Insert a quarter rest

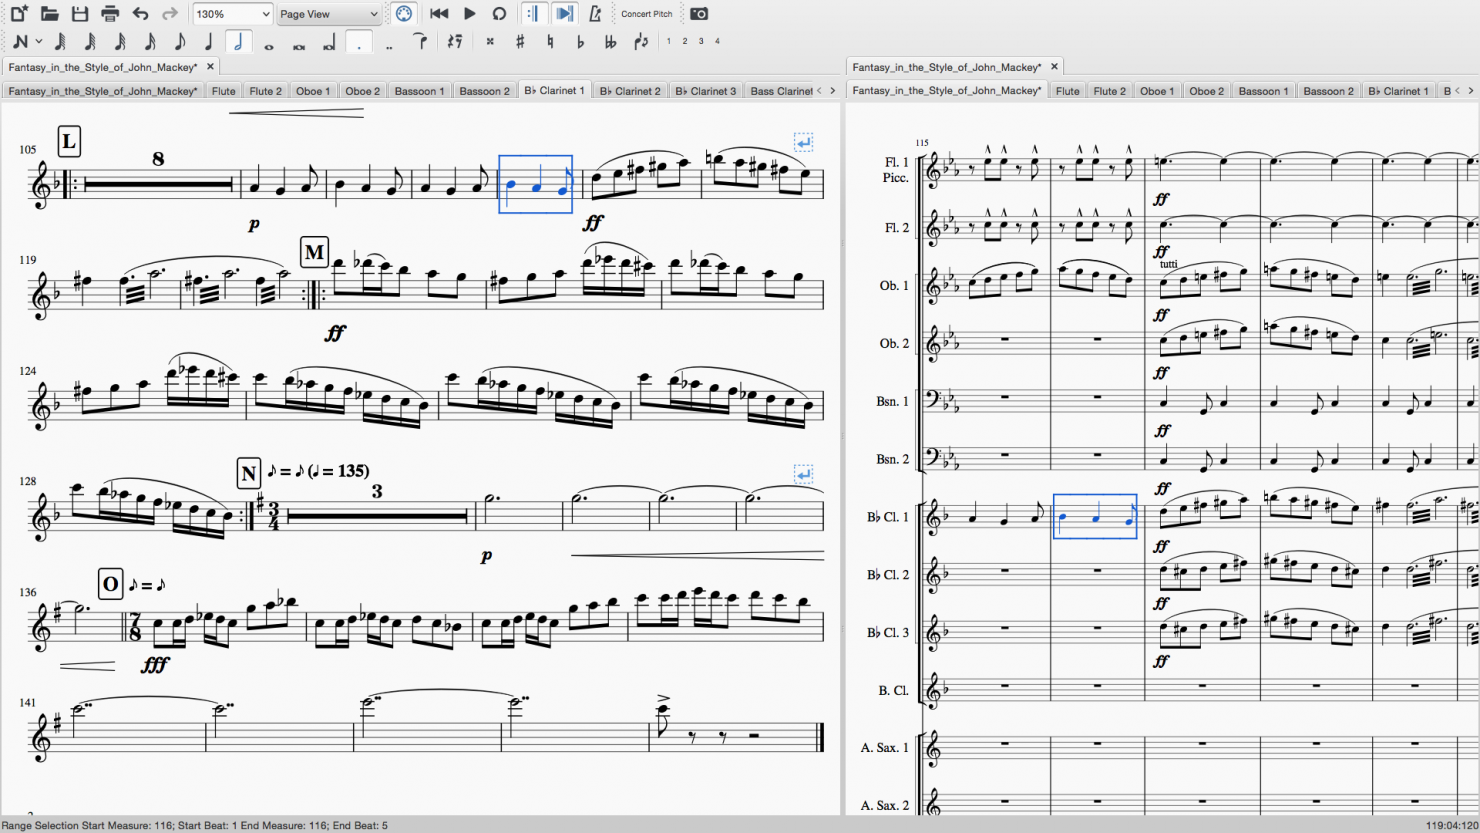click(454, 41)
